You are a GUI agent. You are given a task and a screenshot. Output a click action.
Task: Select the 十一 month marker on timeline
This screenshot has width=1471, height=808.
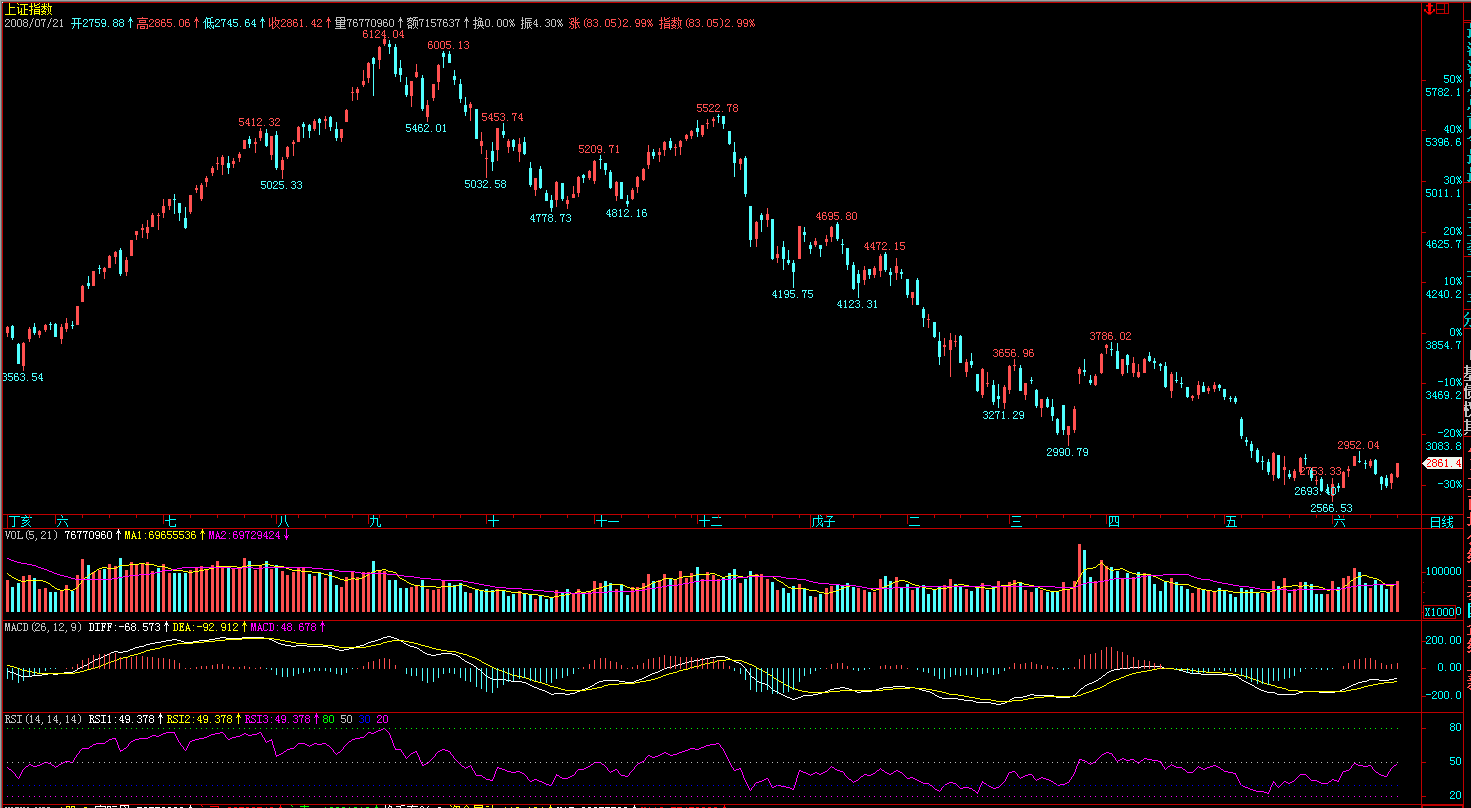608,521
